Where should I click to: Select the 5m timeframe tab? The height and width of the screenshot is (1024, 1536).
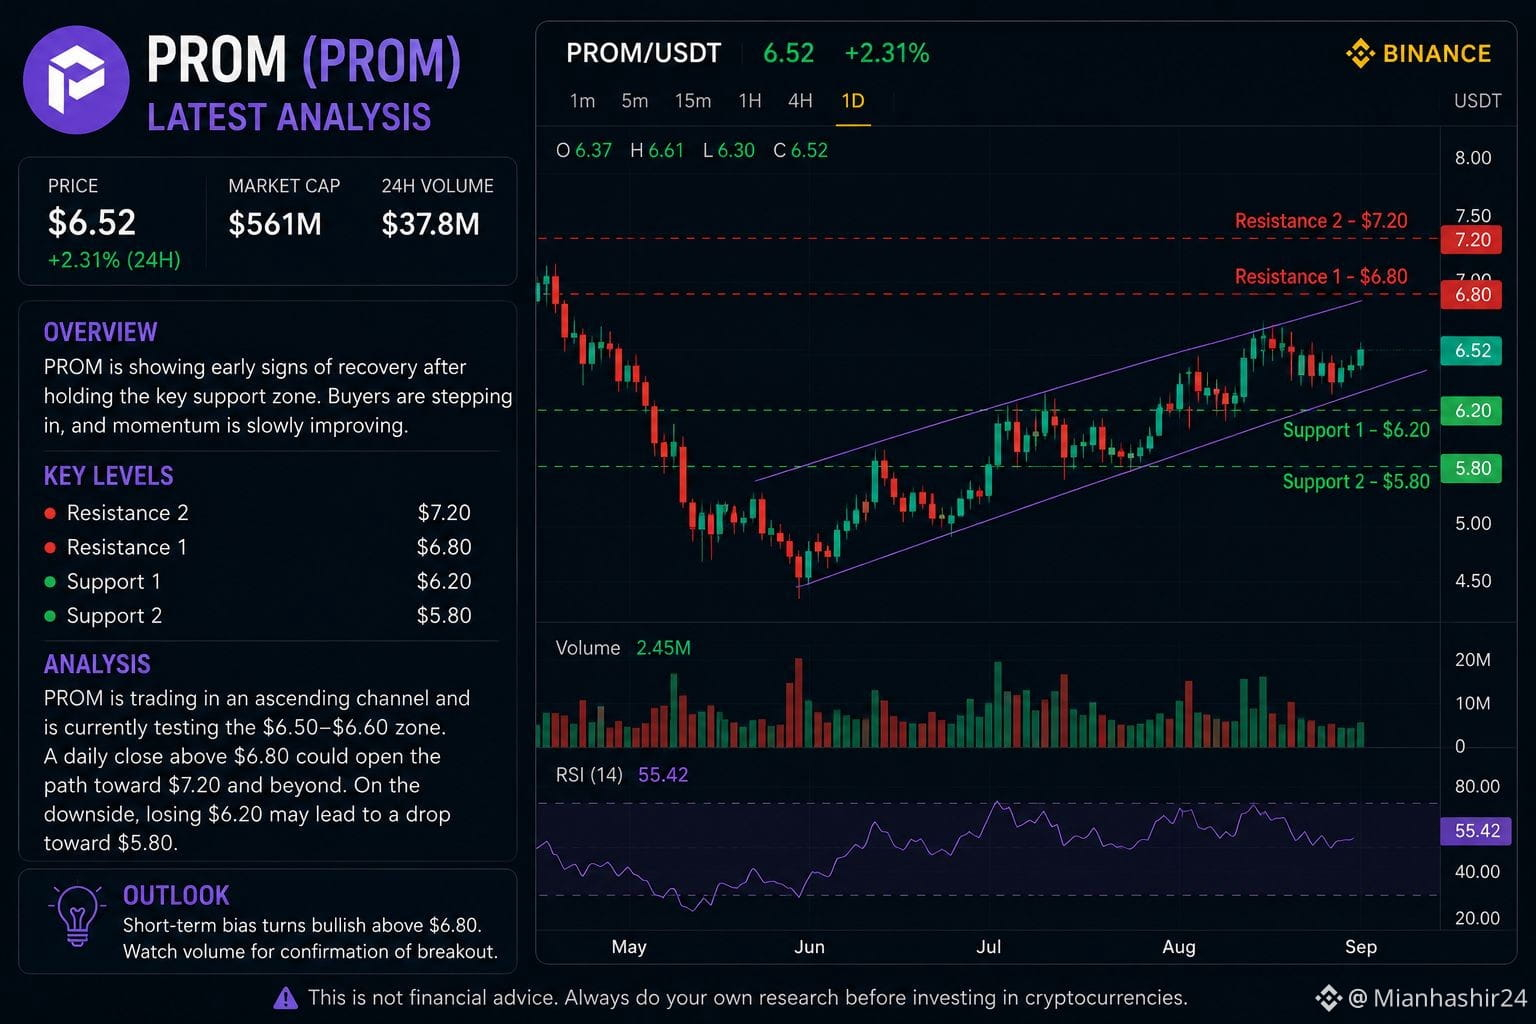pos(635,101)
